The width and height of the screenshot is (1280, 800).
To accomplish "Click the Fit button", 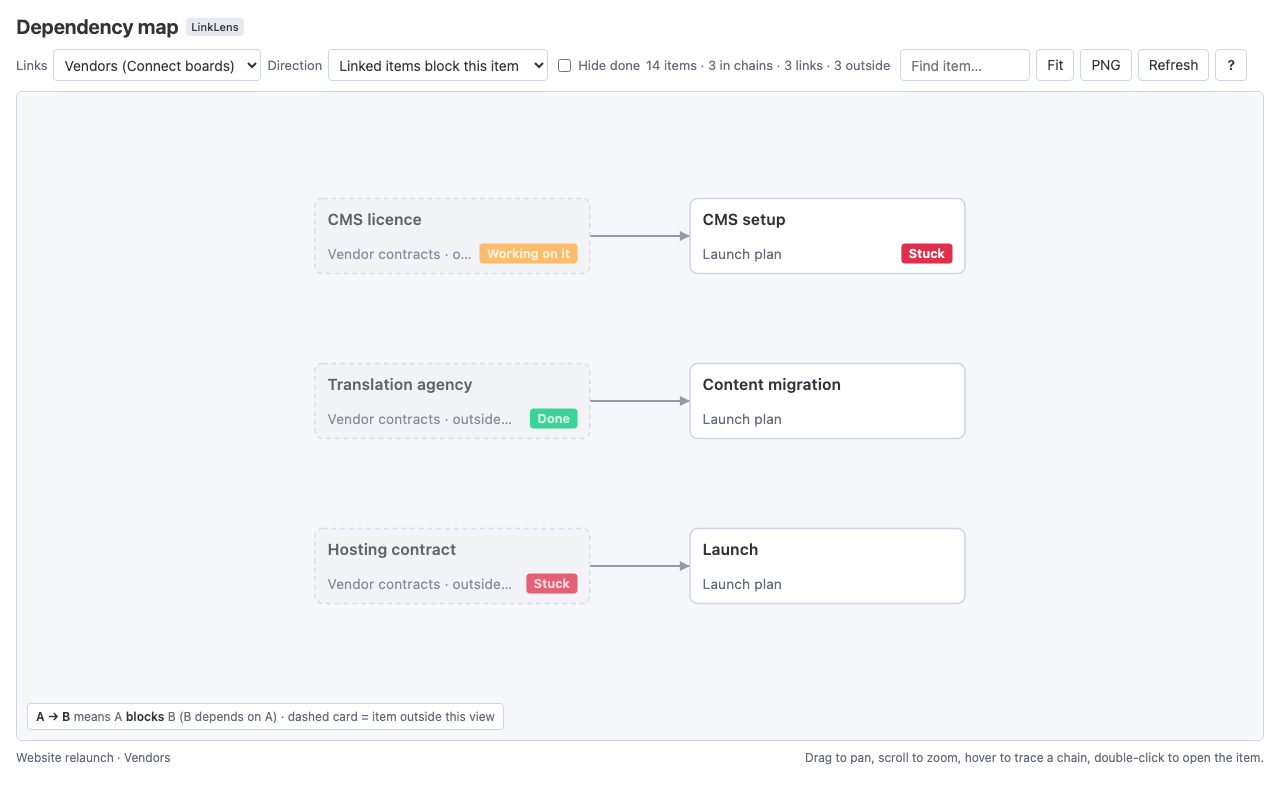I will tap(1055, 65).
